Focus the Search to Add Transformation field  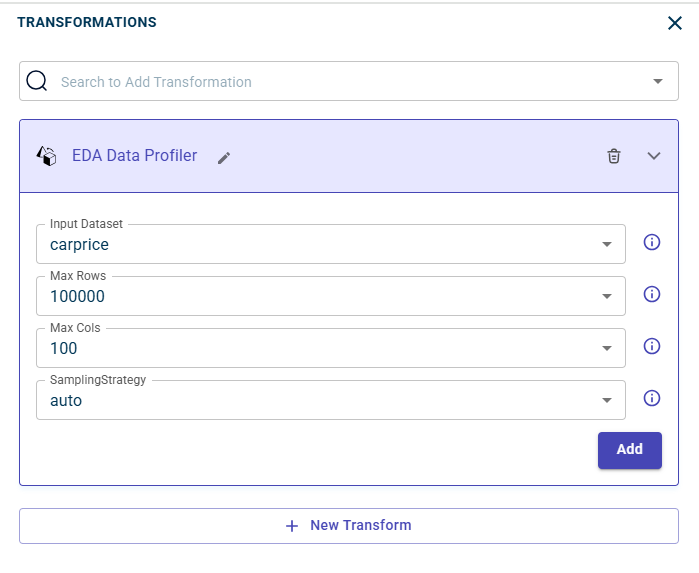[x=340, y=82]
